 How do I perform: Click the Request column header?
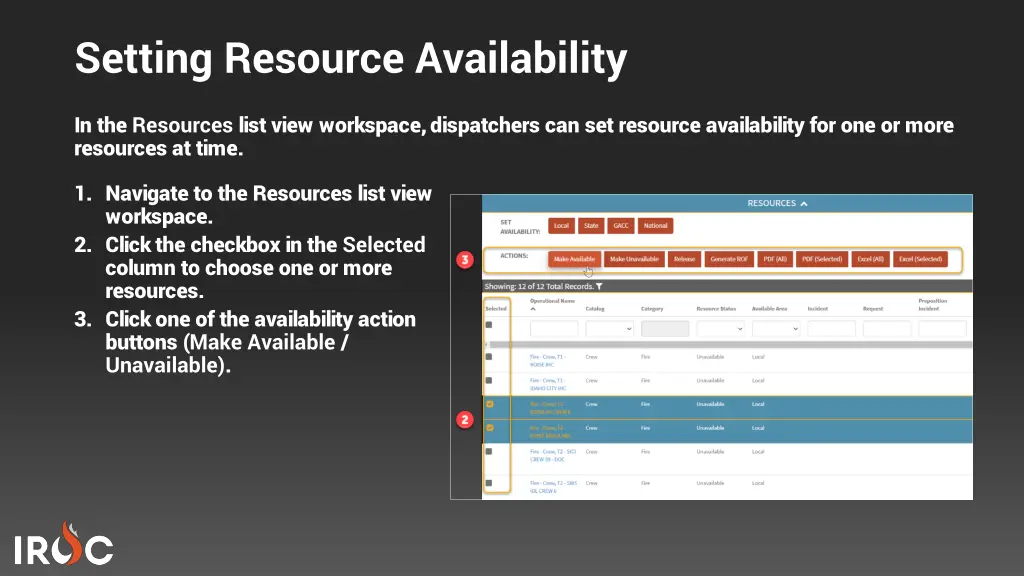pyautogui.click(x=873, y=308)
